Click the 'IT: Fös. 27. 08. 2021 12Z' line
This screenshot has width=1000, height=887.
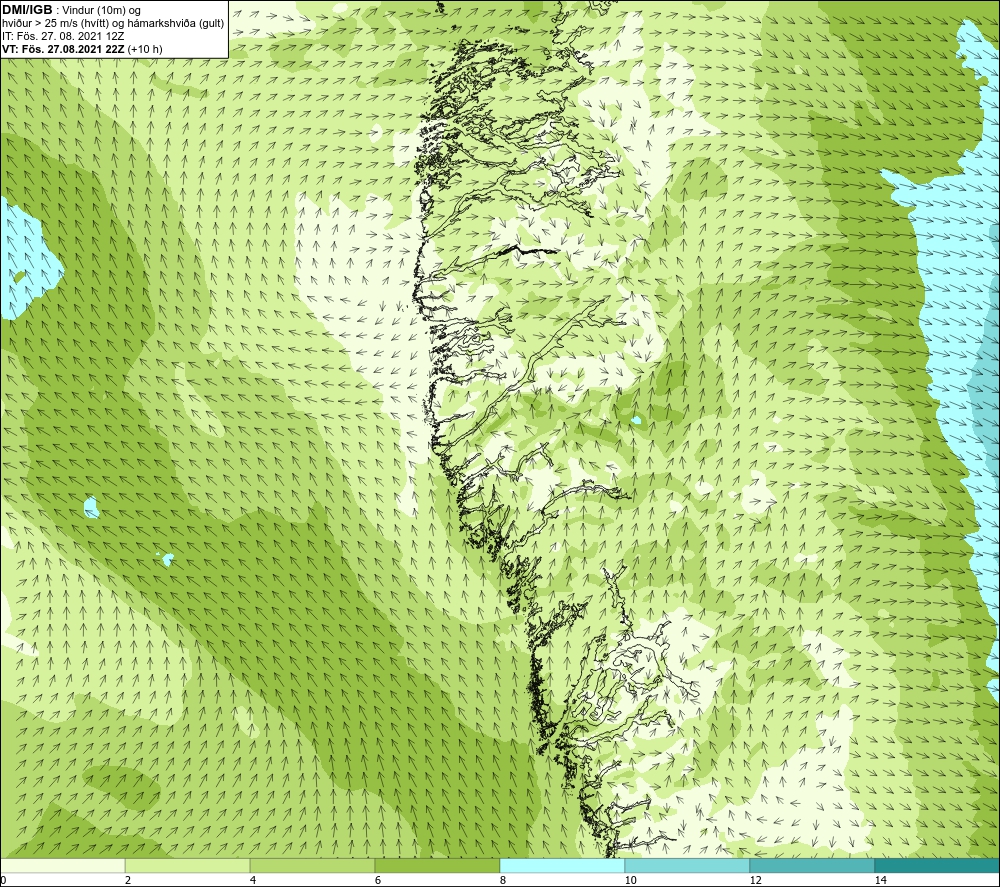63,36
